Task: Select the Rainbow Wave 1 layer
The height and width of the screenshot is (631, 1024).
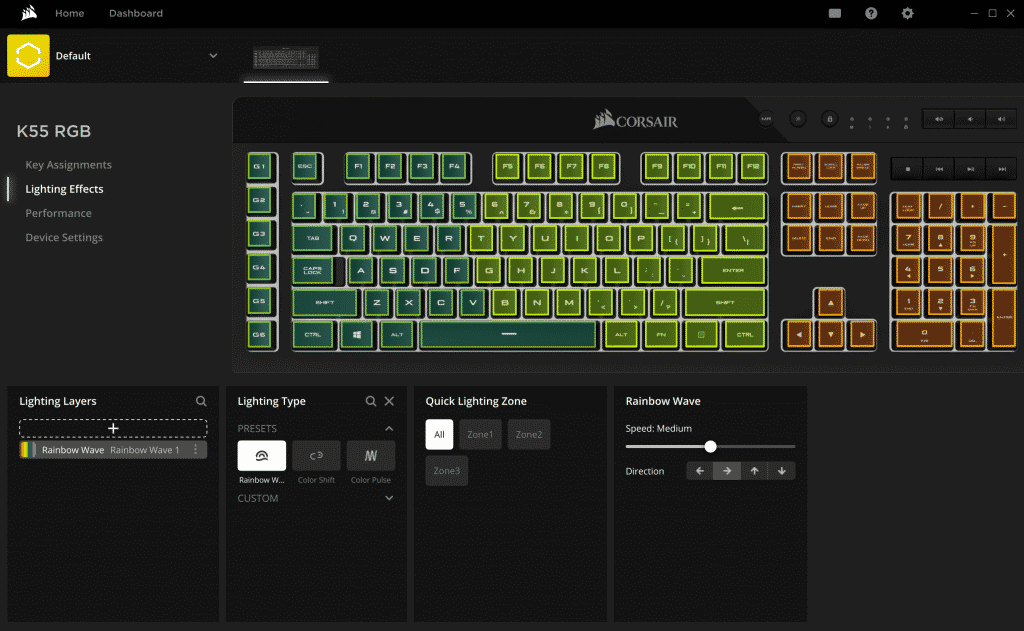Action: click(x=113, y=450)
